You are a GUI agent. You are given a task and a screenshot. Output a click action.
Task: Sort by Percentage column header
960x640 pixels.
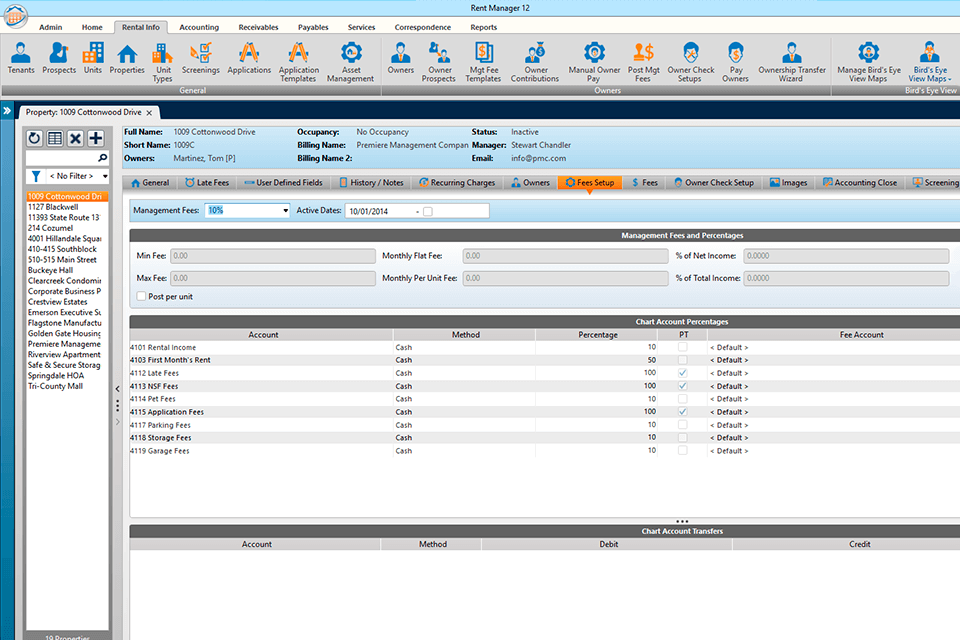pyautogui.click(x=598, y=334)
